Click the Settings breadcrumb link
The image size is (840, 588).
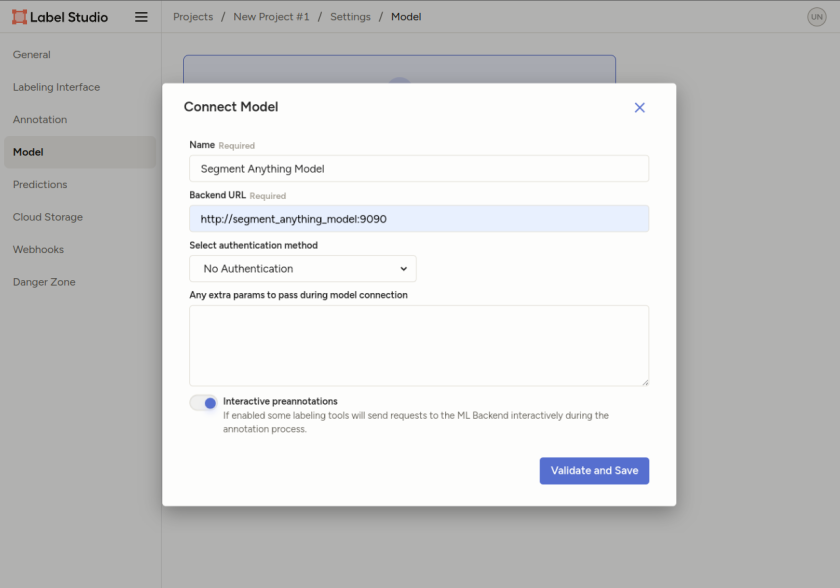[350, 17]
